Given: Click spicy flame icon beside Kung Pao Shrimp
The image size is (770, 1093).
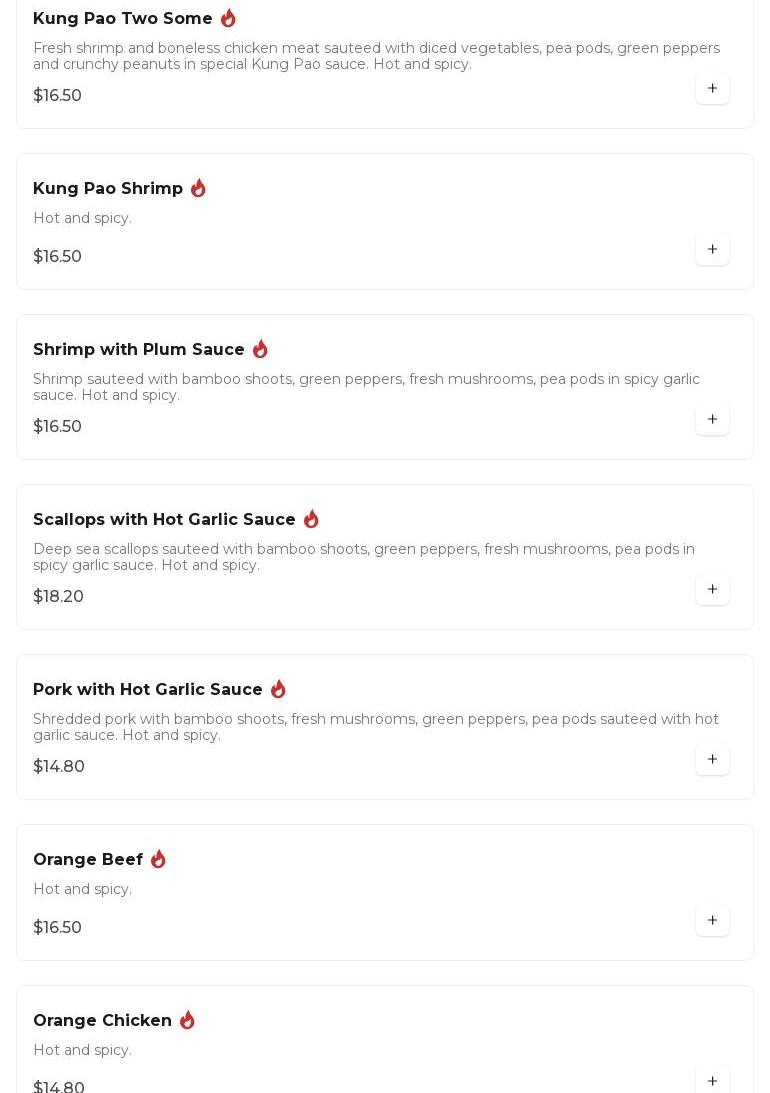Looking at the screenshot, I should [198, 188].
